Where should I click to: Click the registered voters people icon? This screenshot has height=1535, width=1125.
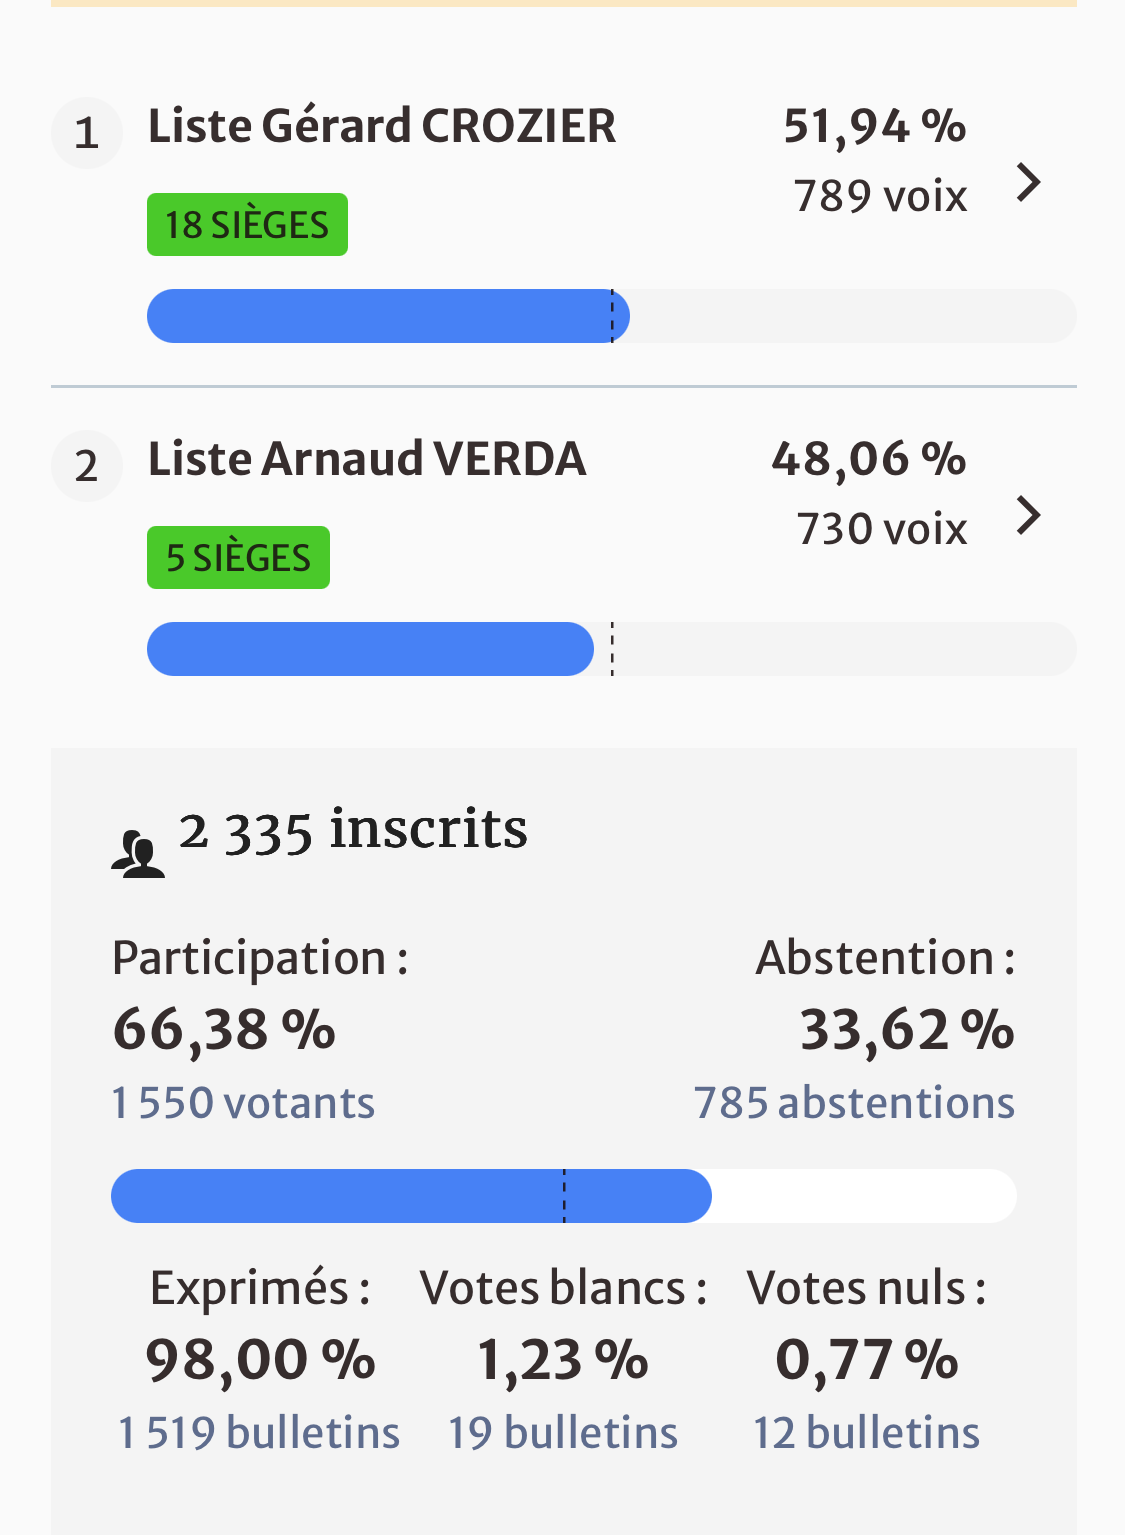[138, 855]
